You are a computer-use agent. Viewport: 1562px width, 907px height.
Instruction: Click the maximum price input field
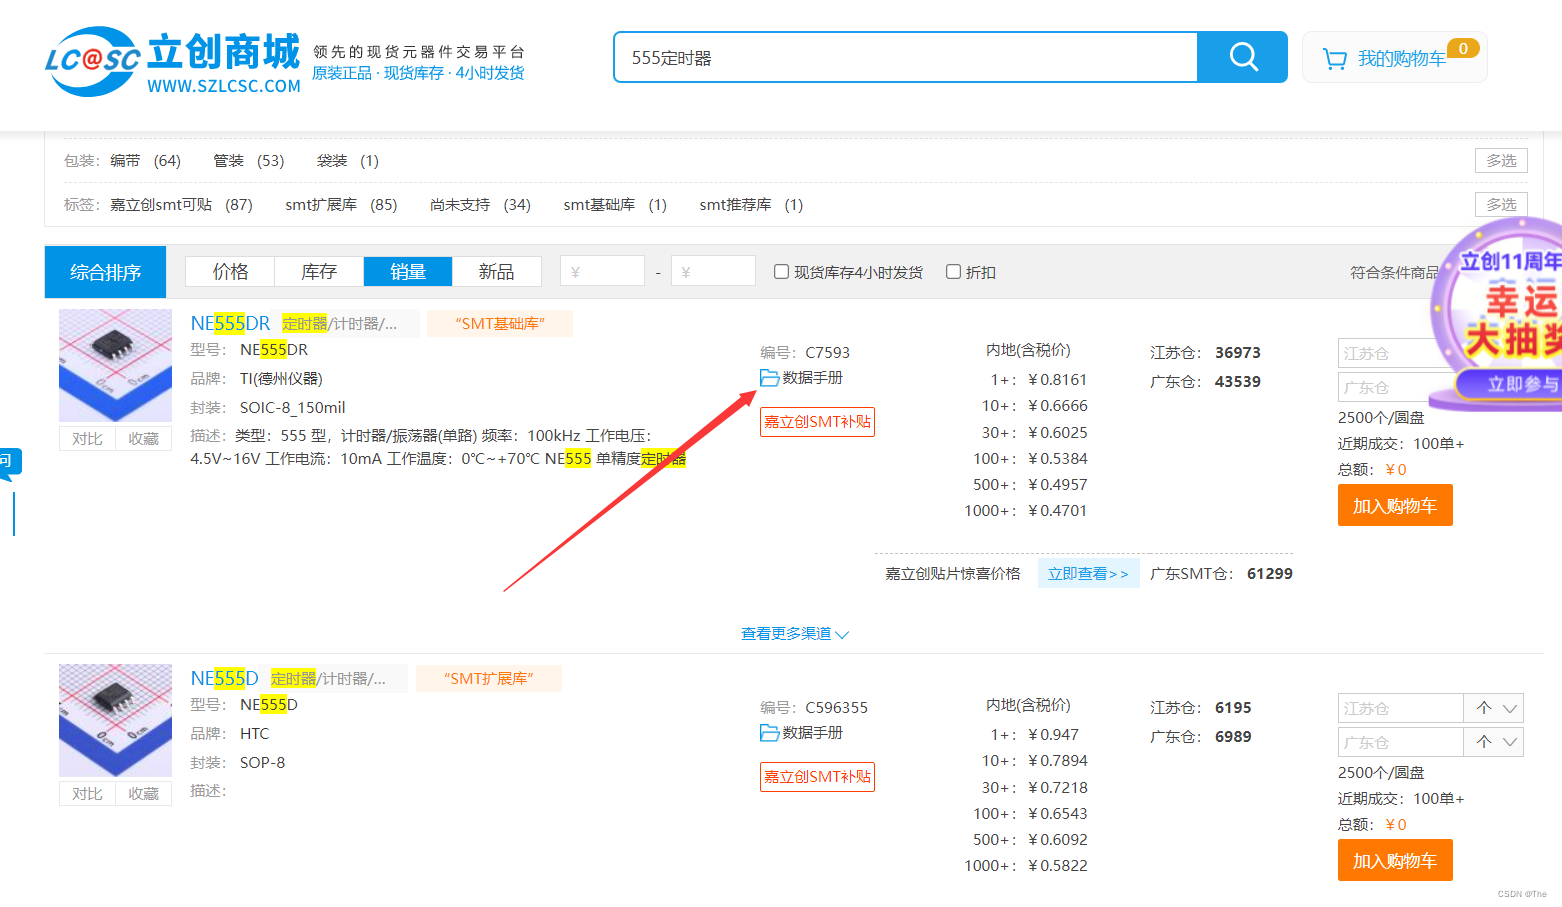[713, 271]
